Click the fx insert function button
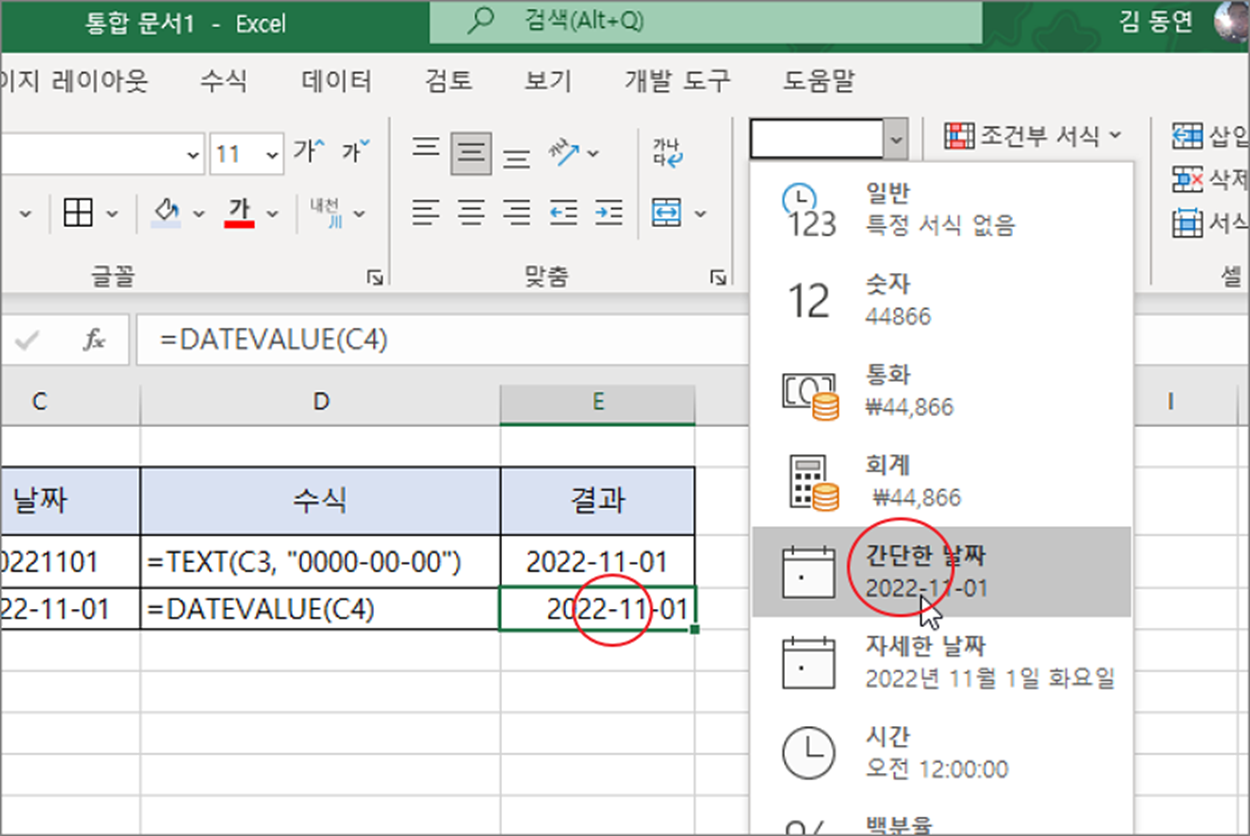This screenshot has width=1250, height=836. (94, 341)
